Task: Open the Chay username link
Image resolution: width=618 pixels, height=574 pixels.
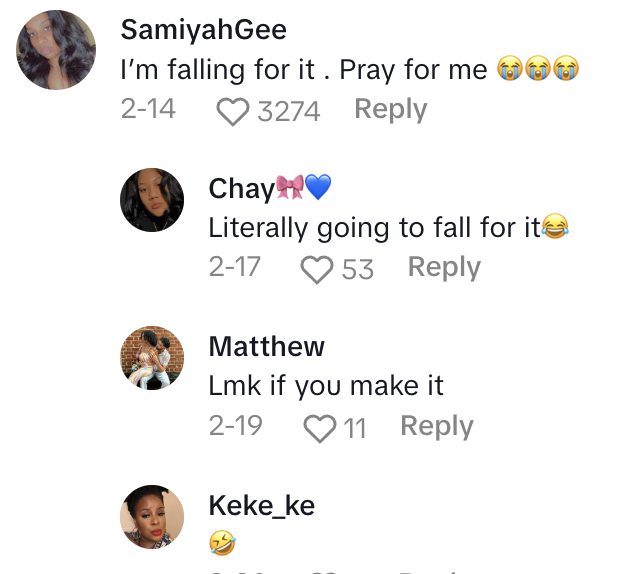Action: 241,188
